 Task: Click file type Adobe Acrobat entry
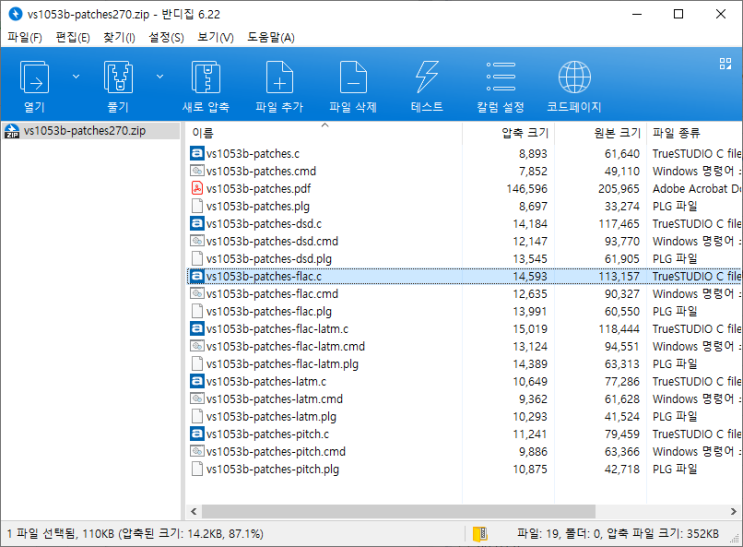(697, 189)
